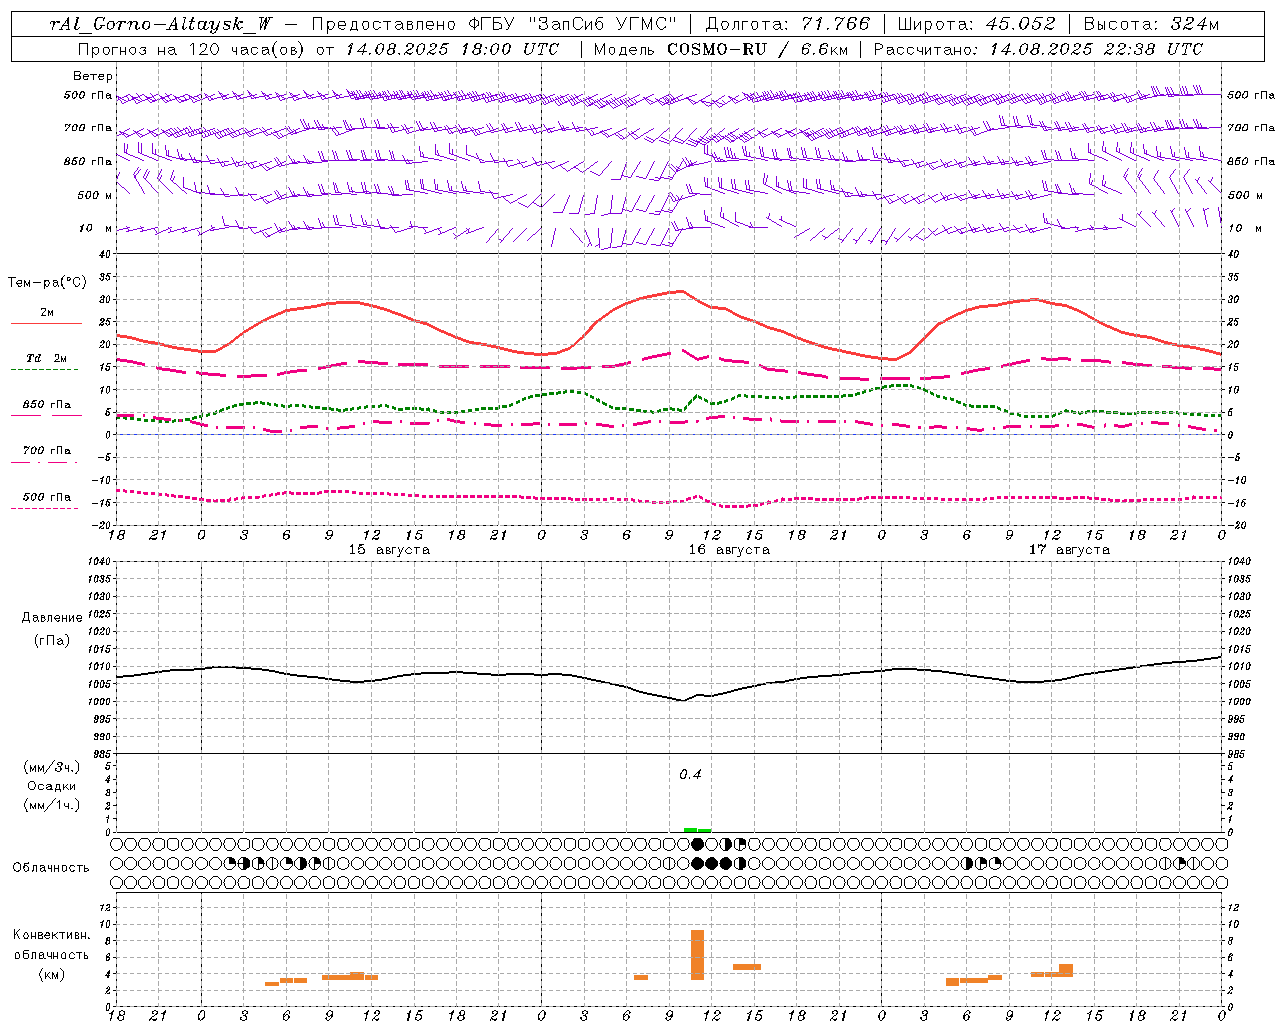Click the 0.4 precipitation value

point(690,775)
